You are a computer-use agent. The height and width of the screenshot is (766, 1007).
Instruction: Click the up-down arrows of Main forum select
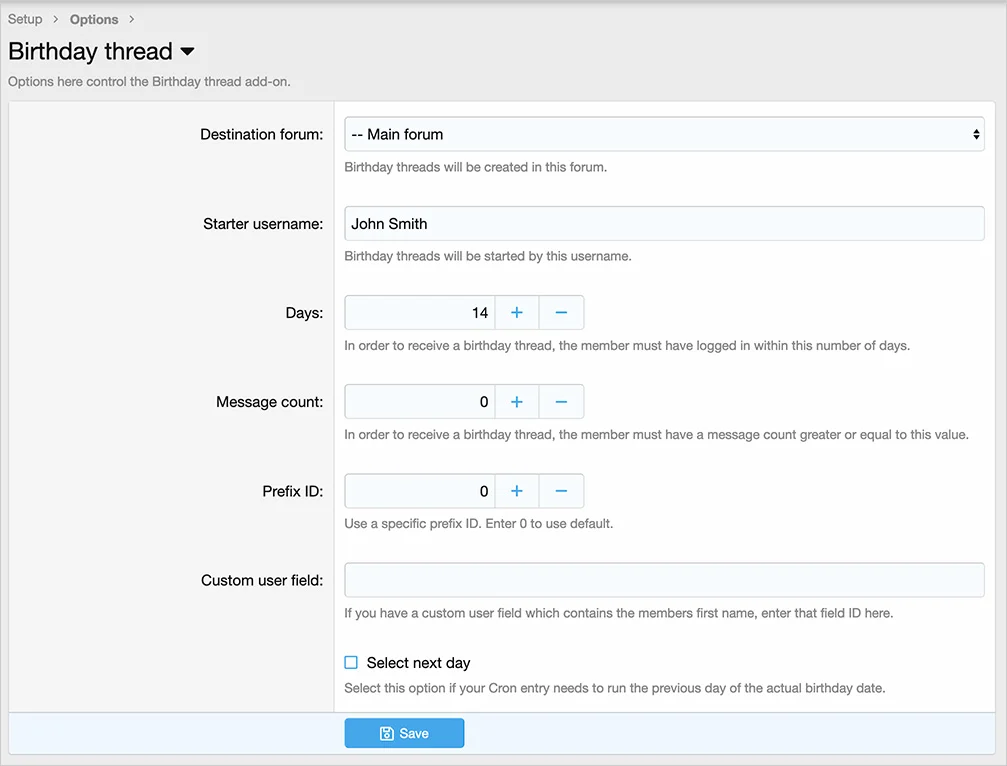(976, 134)
